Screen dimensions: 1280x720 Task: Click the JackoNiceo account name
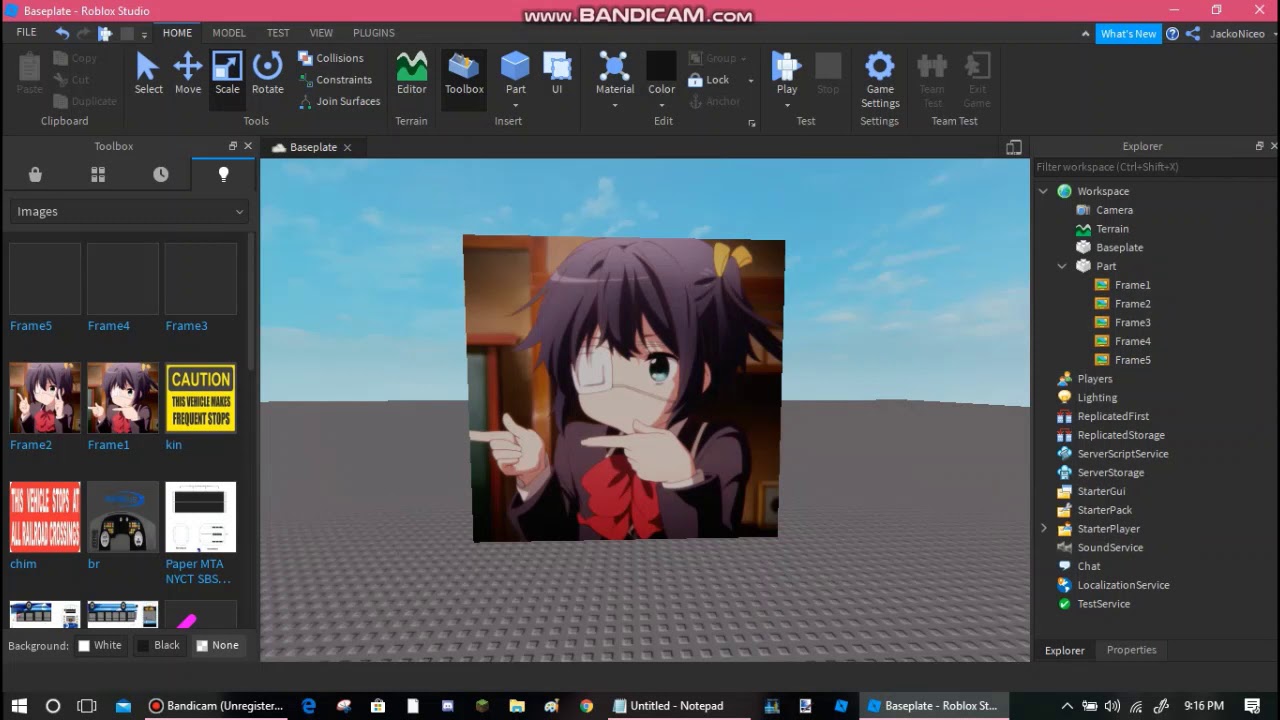click(1237, 34)
